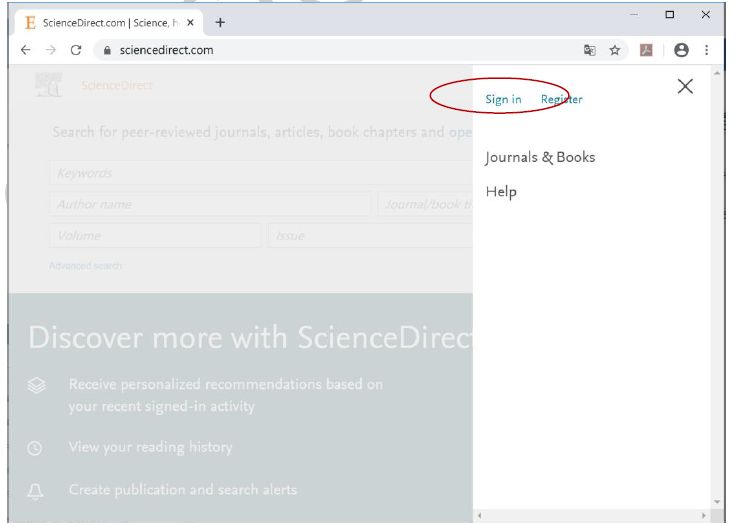Click the Author name field
The image size is (740, 526).
[x=210, y=204]
